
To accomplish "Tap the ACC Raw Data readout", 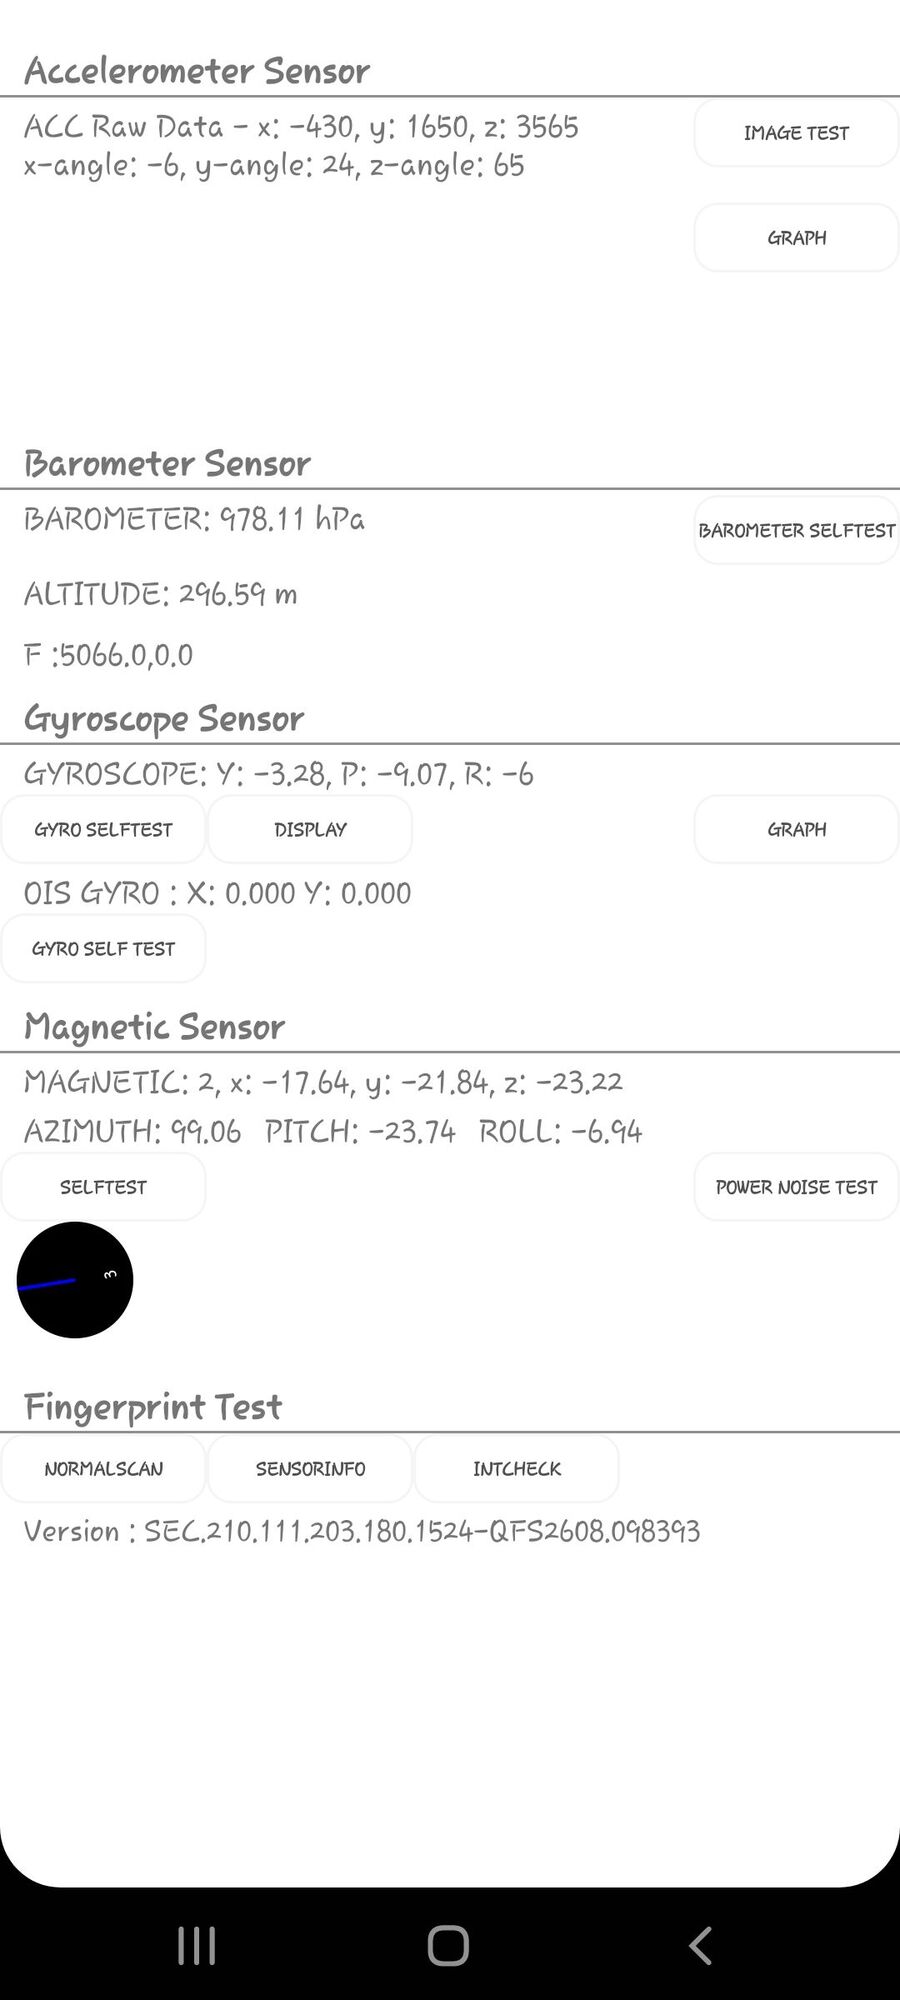I will pyautogui.click(x=301, y=127).
